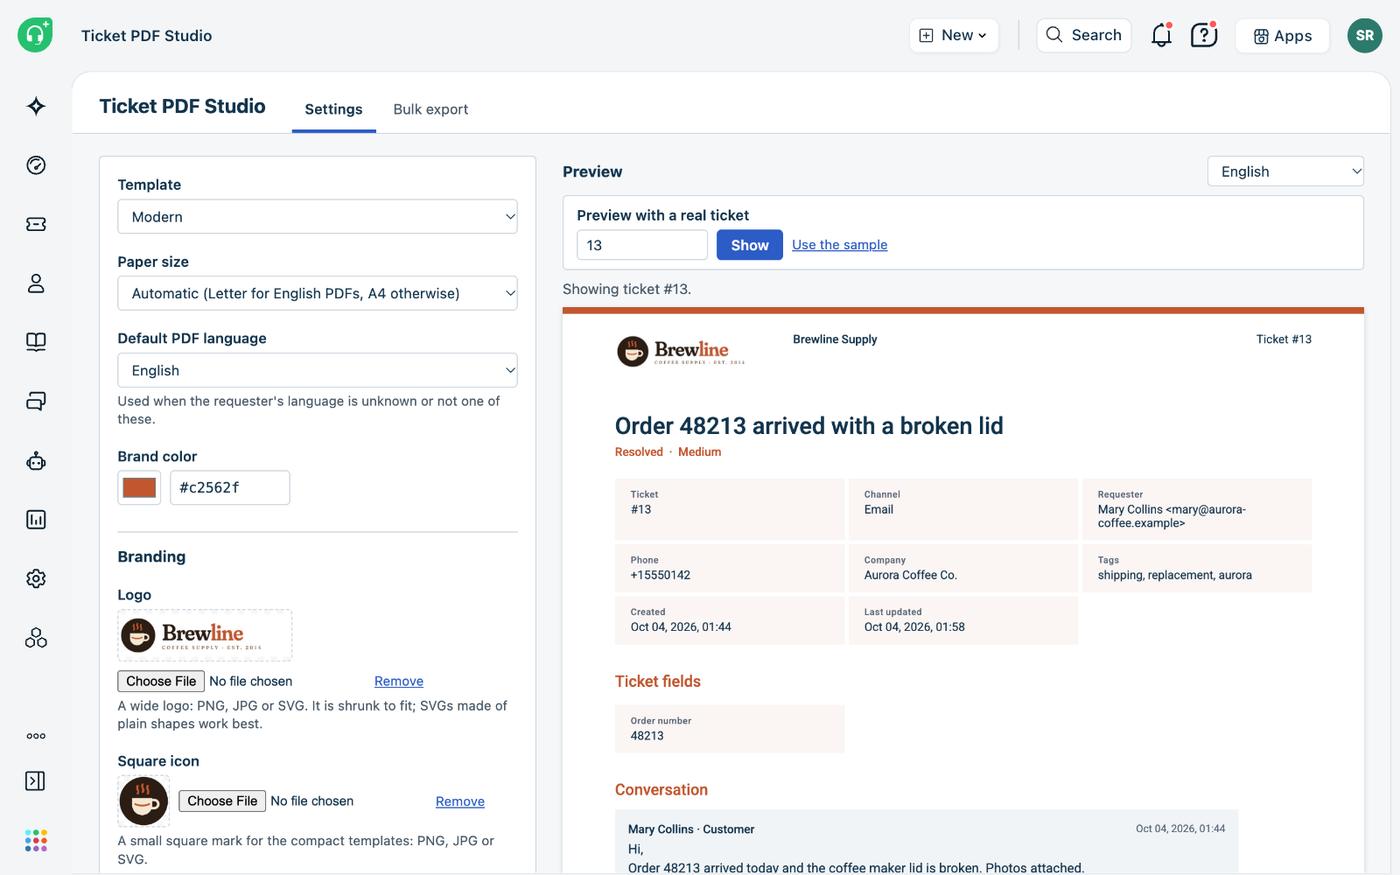The height and width of the screenshot is (875, 1400).
Task: Remove the square icon
Action: (x=460, y=801)
